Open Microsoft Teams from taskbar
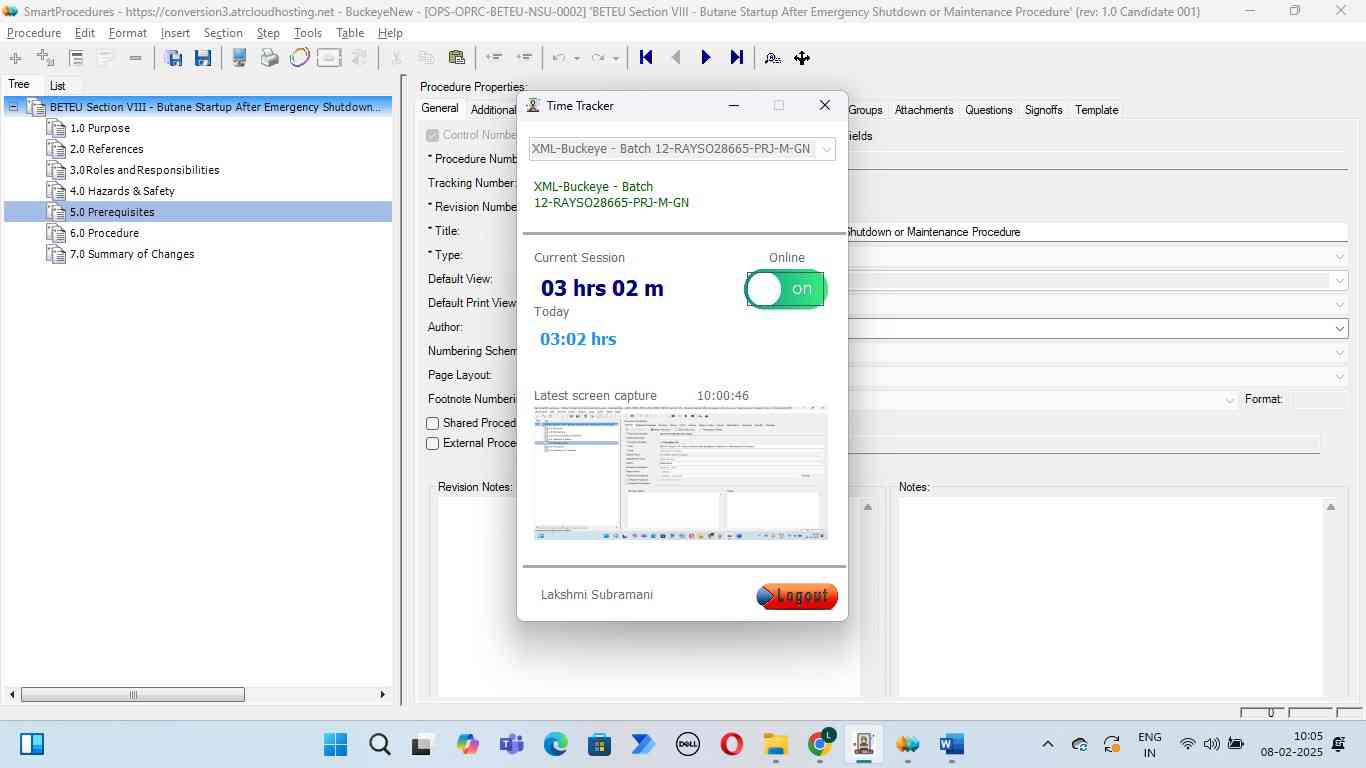Screen dimensions: 1366x768 click(512, 744)
